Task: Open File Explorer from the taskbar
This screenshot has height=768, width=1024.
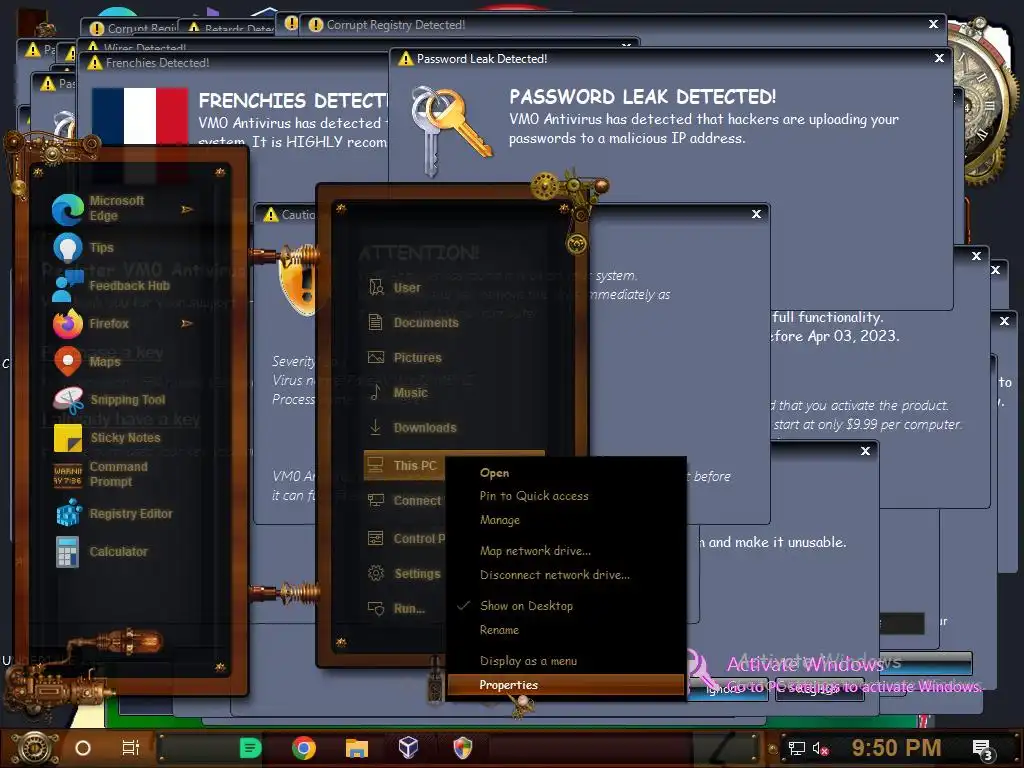Action: [357, 748]
